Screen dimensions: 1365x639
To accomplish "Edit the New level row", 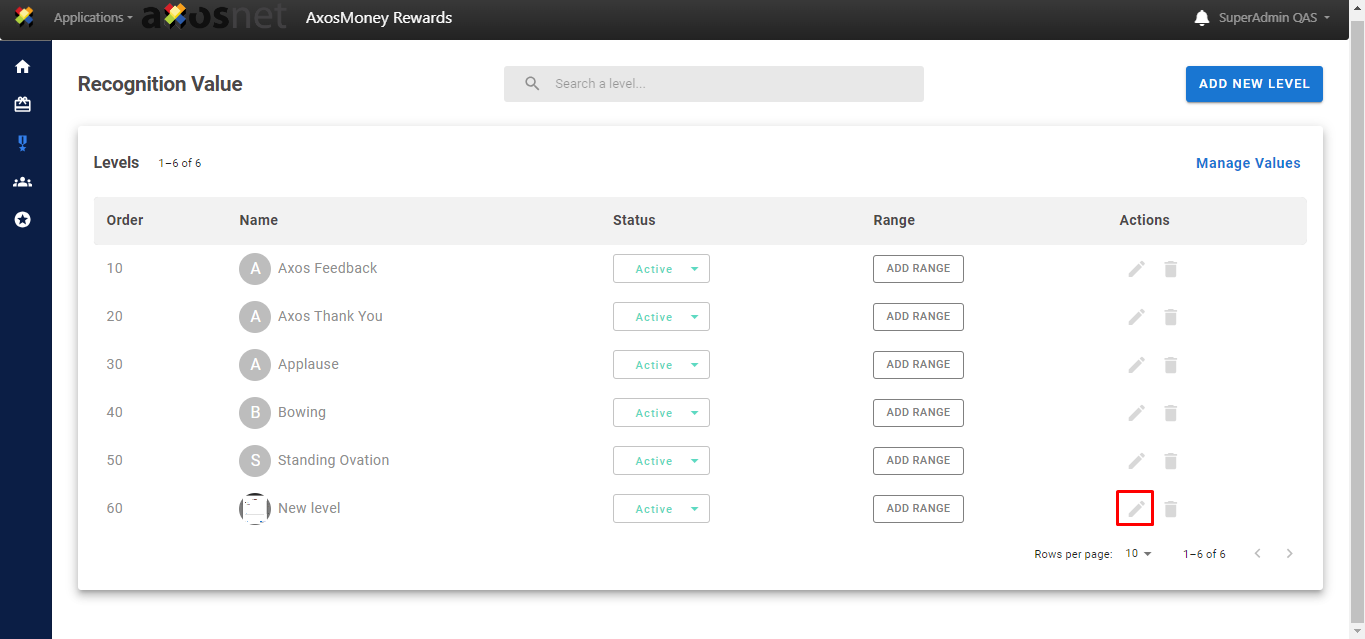I will coord(1136,509).
